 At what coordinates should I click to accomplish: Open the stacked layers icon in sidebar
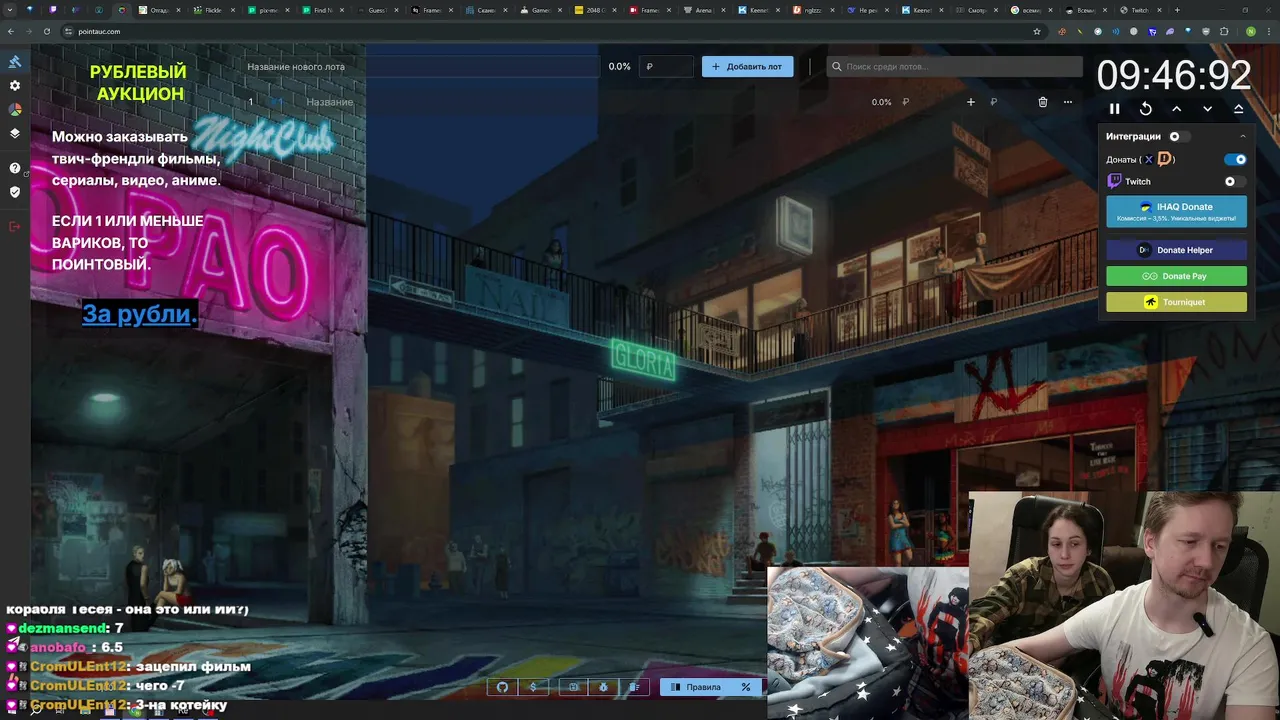[15, 133]
